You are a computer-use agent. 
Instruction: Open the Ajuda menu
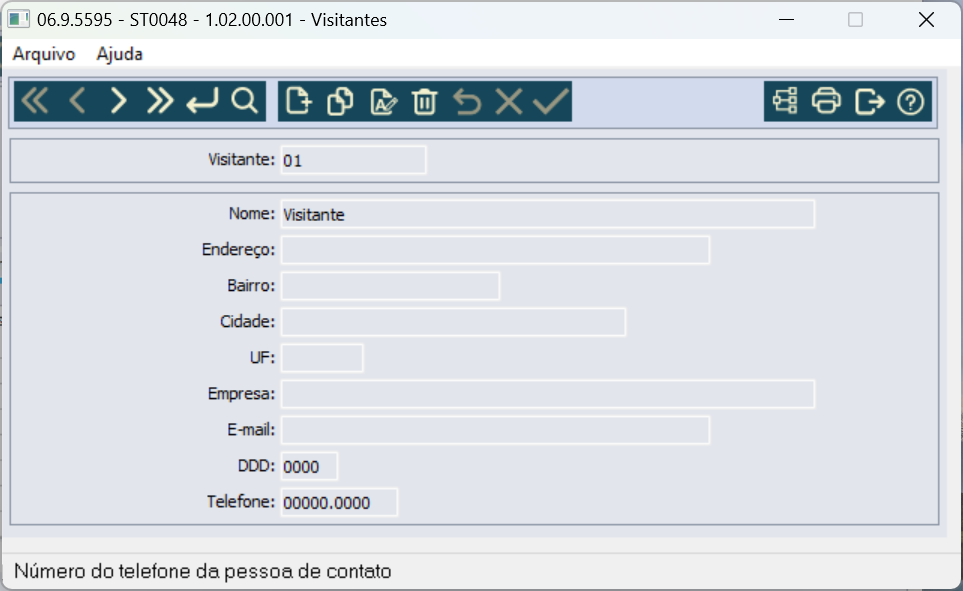(119, 54)
